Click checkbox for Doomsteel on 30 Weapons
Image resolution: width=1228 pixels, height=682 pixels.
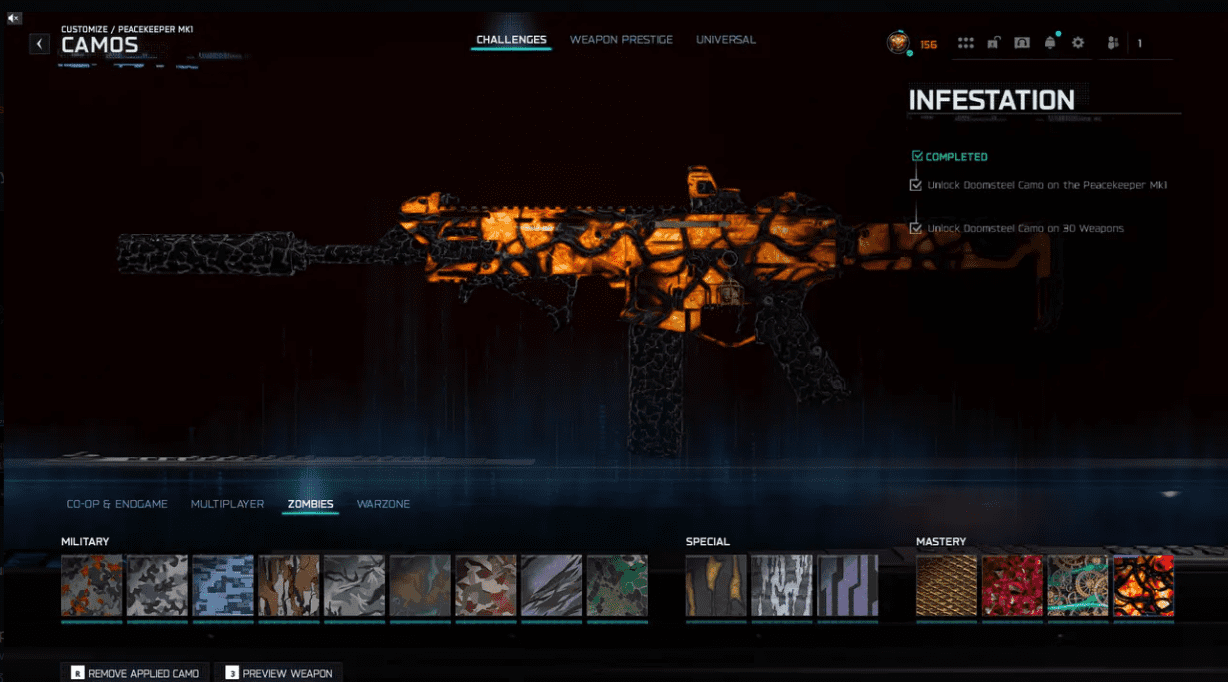tap(915, 228)
